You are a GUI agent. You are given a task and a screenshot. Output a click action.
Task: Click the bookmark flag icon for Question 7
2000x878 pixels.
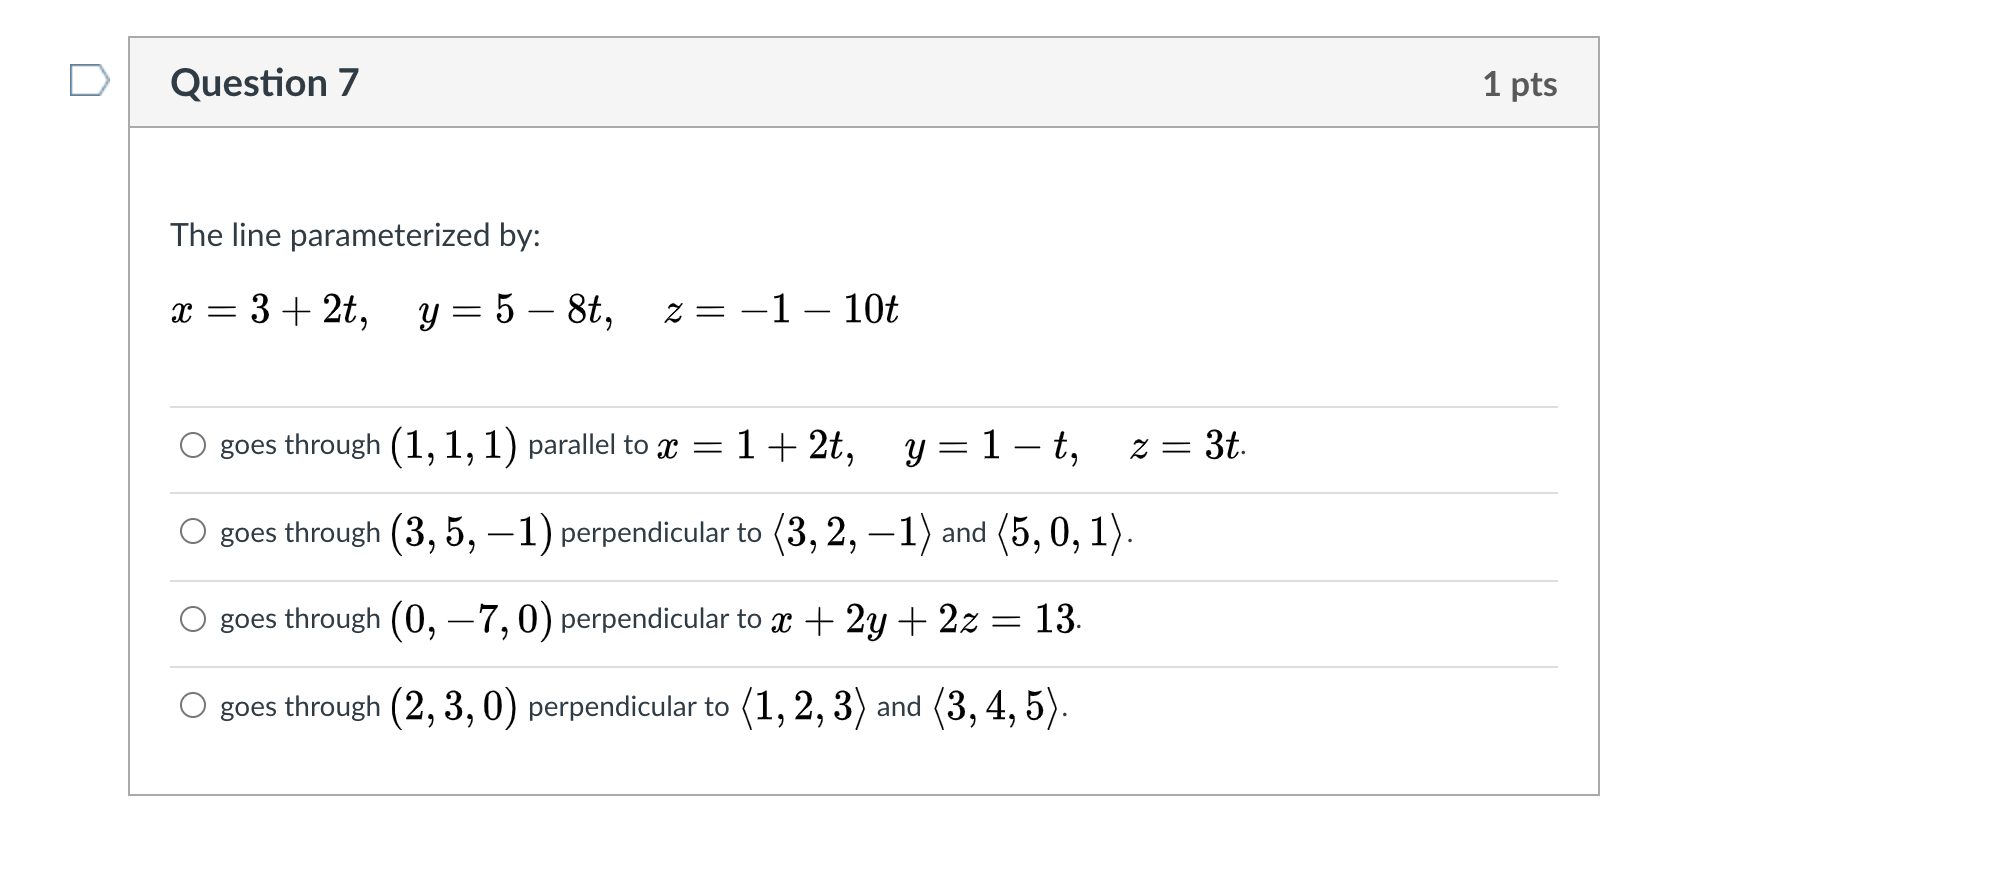91,80
